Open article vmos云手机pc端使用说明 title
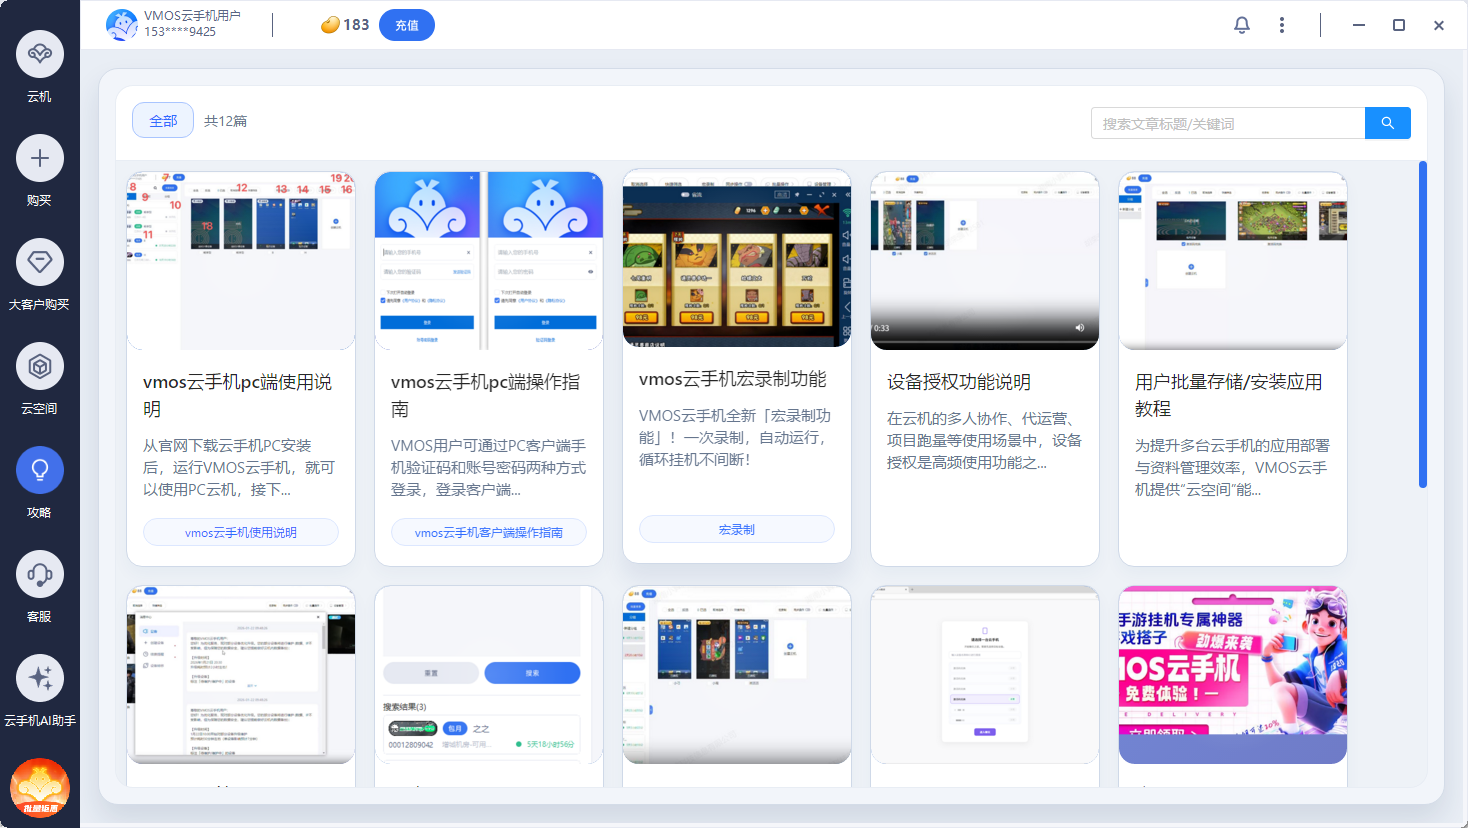Screen dimensions: 1468x828 [238, 395]
